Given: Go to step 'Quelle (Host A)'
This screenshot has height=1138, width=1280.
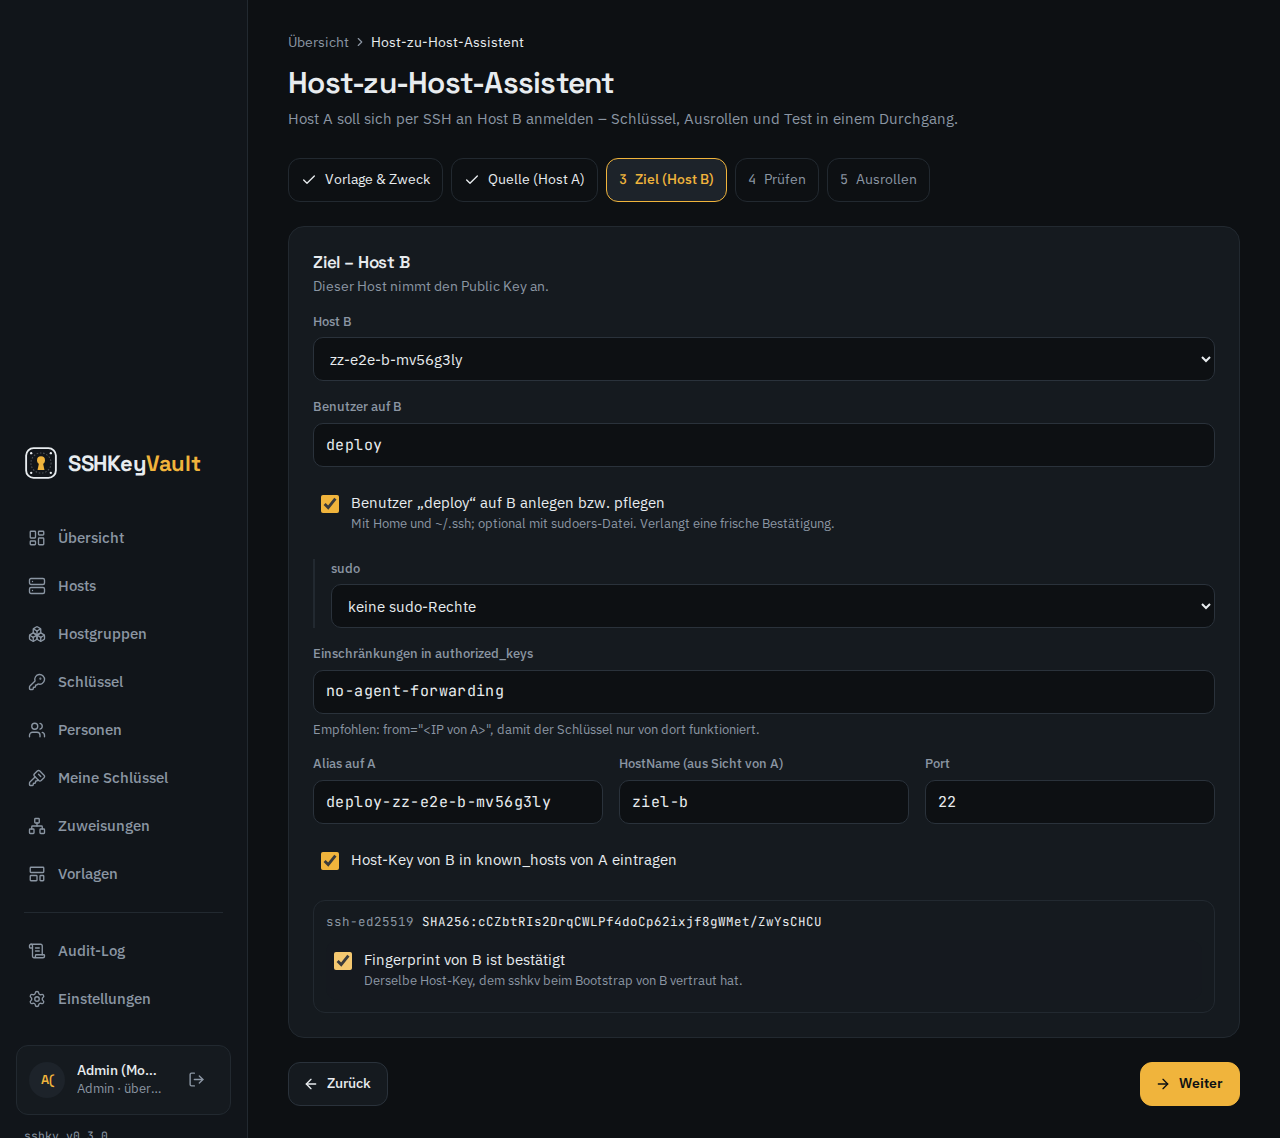Looking at the screenshot, I should point(525,180).
